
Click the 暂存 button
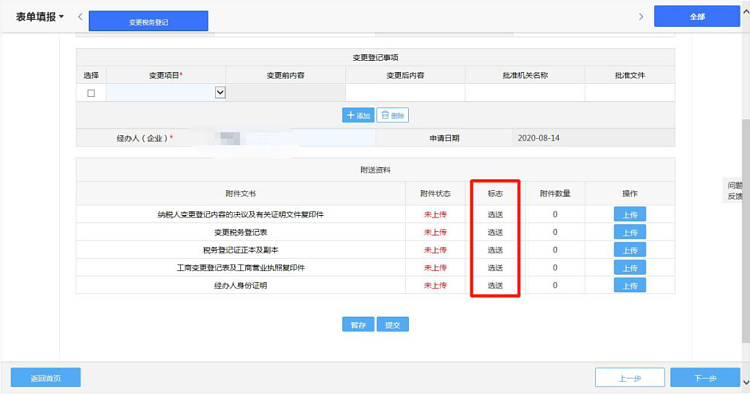tap(358, 325)
